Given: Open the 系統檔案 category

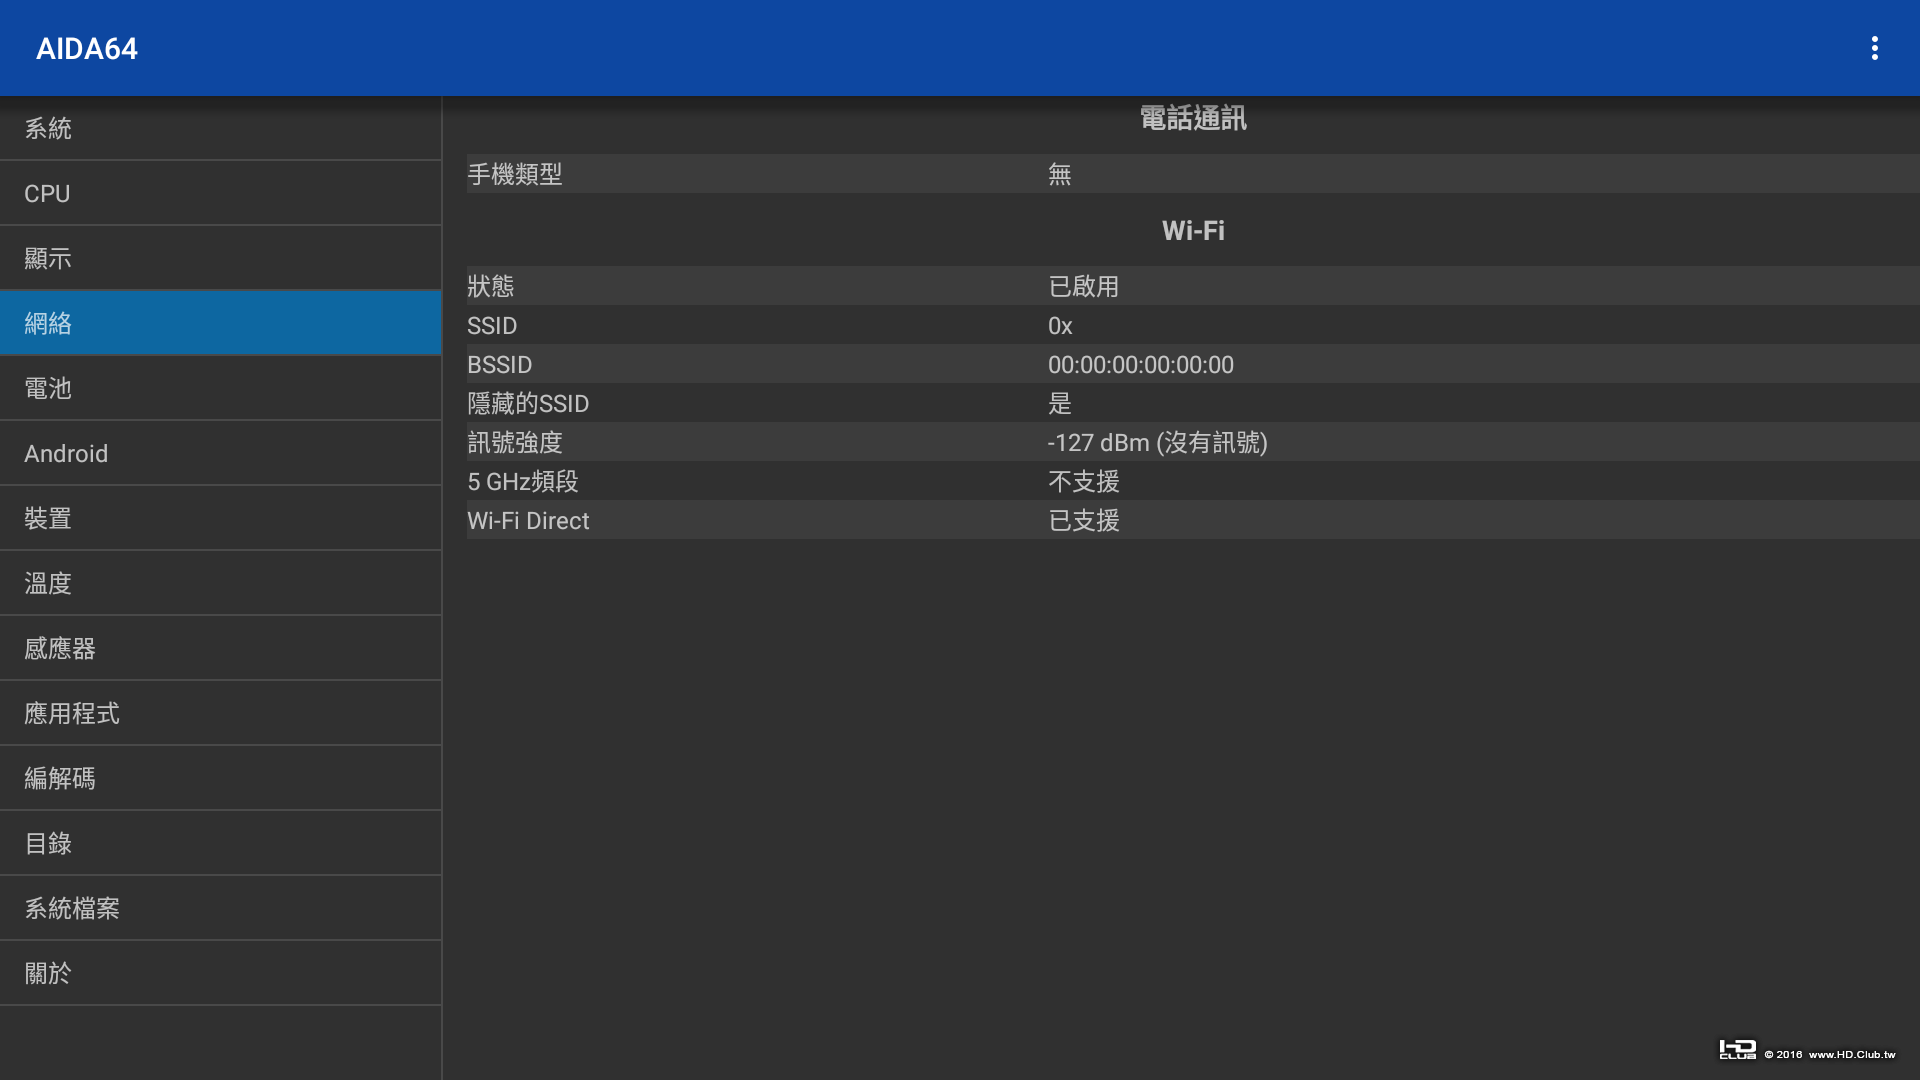Looking at the screenshot, I should [x=220, y=908].
